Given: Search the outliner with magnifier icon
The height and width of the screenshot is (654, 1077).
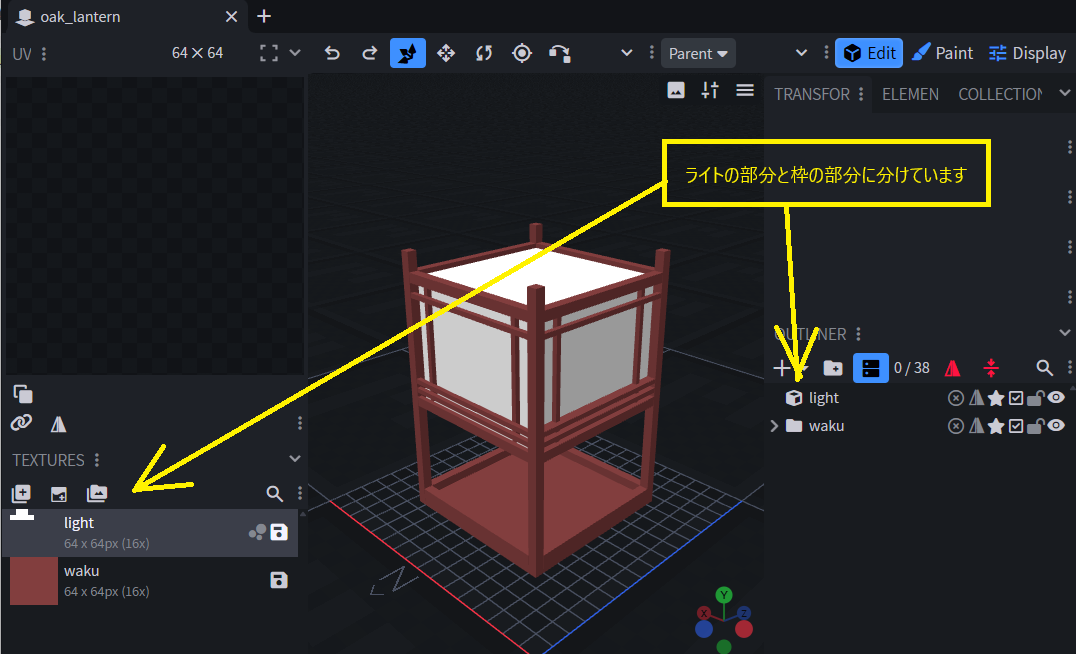Looking at the screenshot, I should pyautogui.click(x=1045, y=368).
